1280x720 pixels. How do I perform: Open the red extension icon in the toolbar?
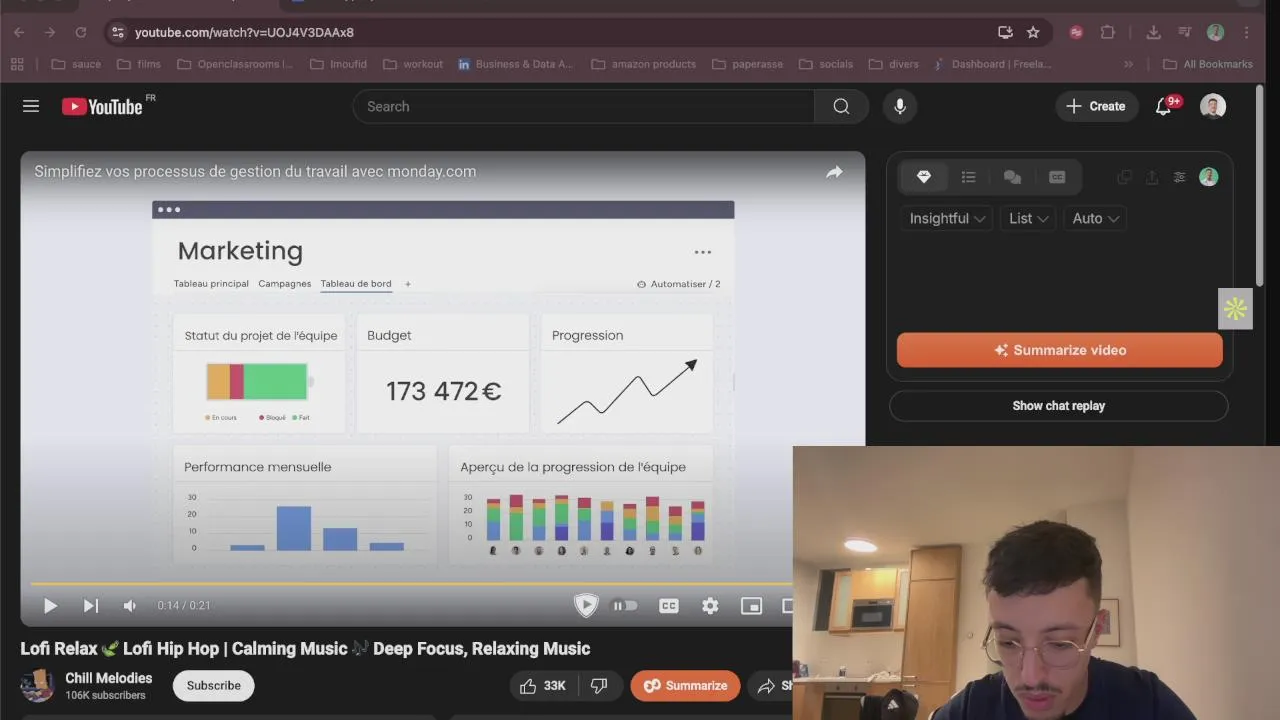pyautogui.click(x=1076, y=32)
